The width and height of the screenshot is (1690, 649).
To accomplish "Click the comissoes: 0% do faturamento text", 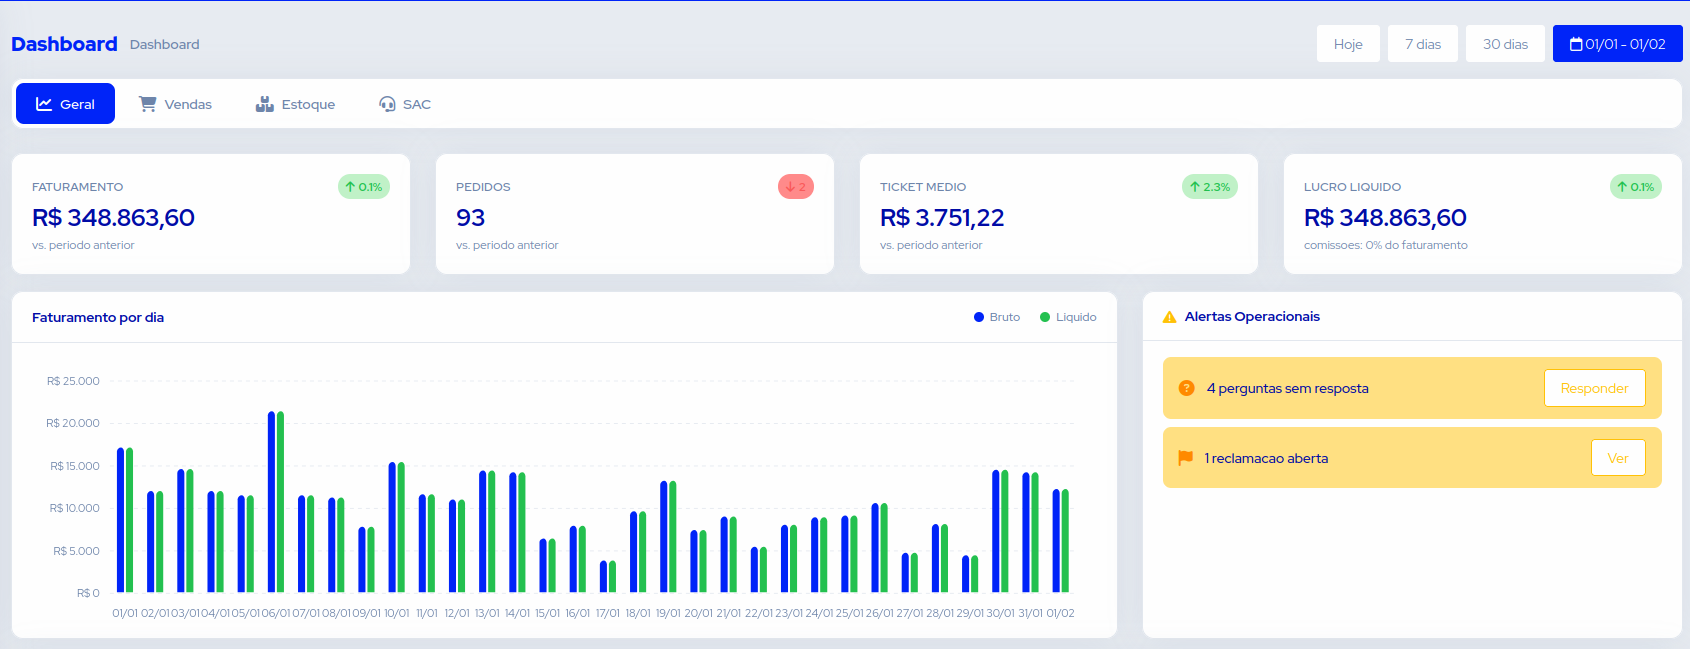I will click(x=1386, y=245).
